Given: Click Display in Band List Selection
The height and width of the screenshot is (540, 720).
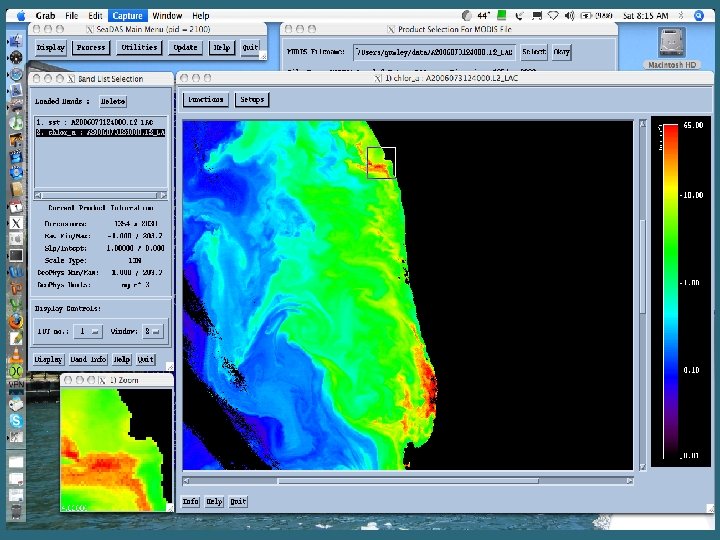Looking at the screenshot, I should point(48,360).
